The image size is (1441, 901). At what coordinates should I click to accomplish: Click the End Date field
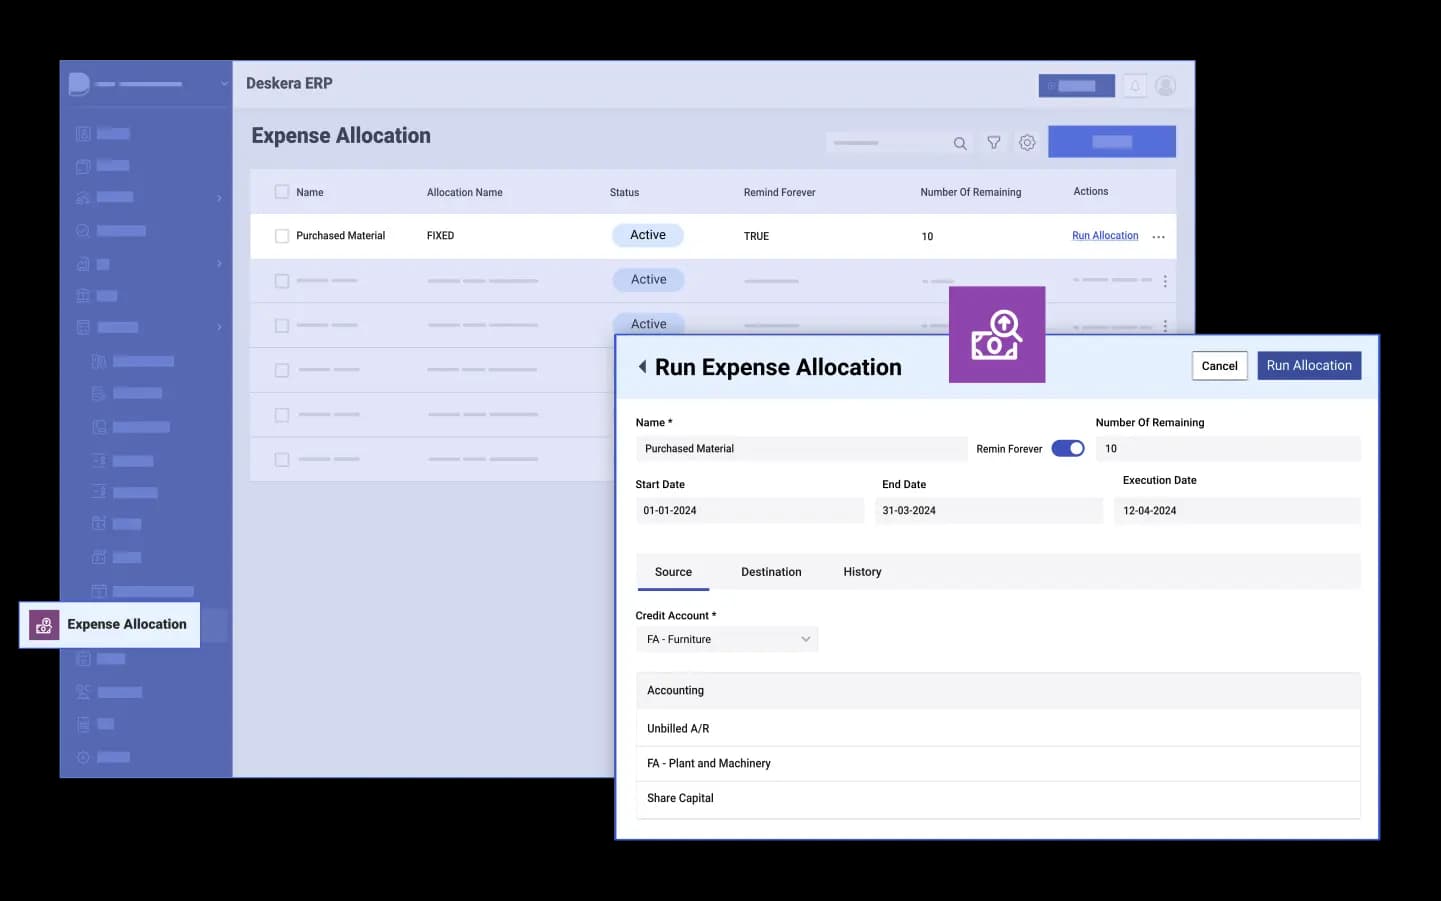tap(989, 511)
